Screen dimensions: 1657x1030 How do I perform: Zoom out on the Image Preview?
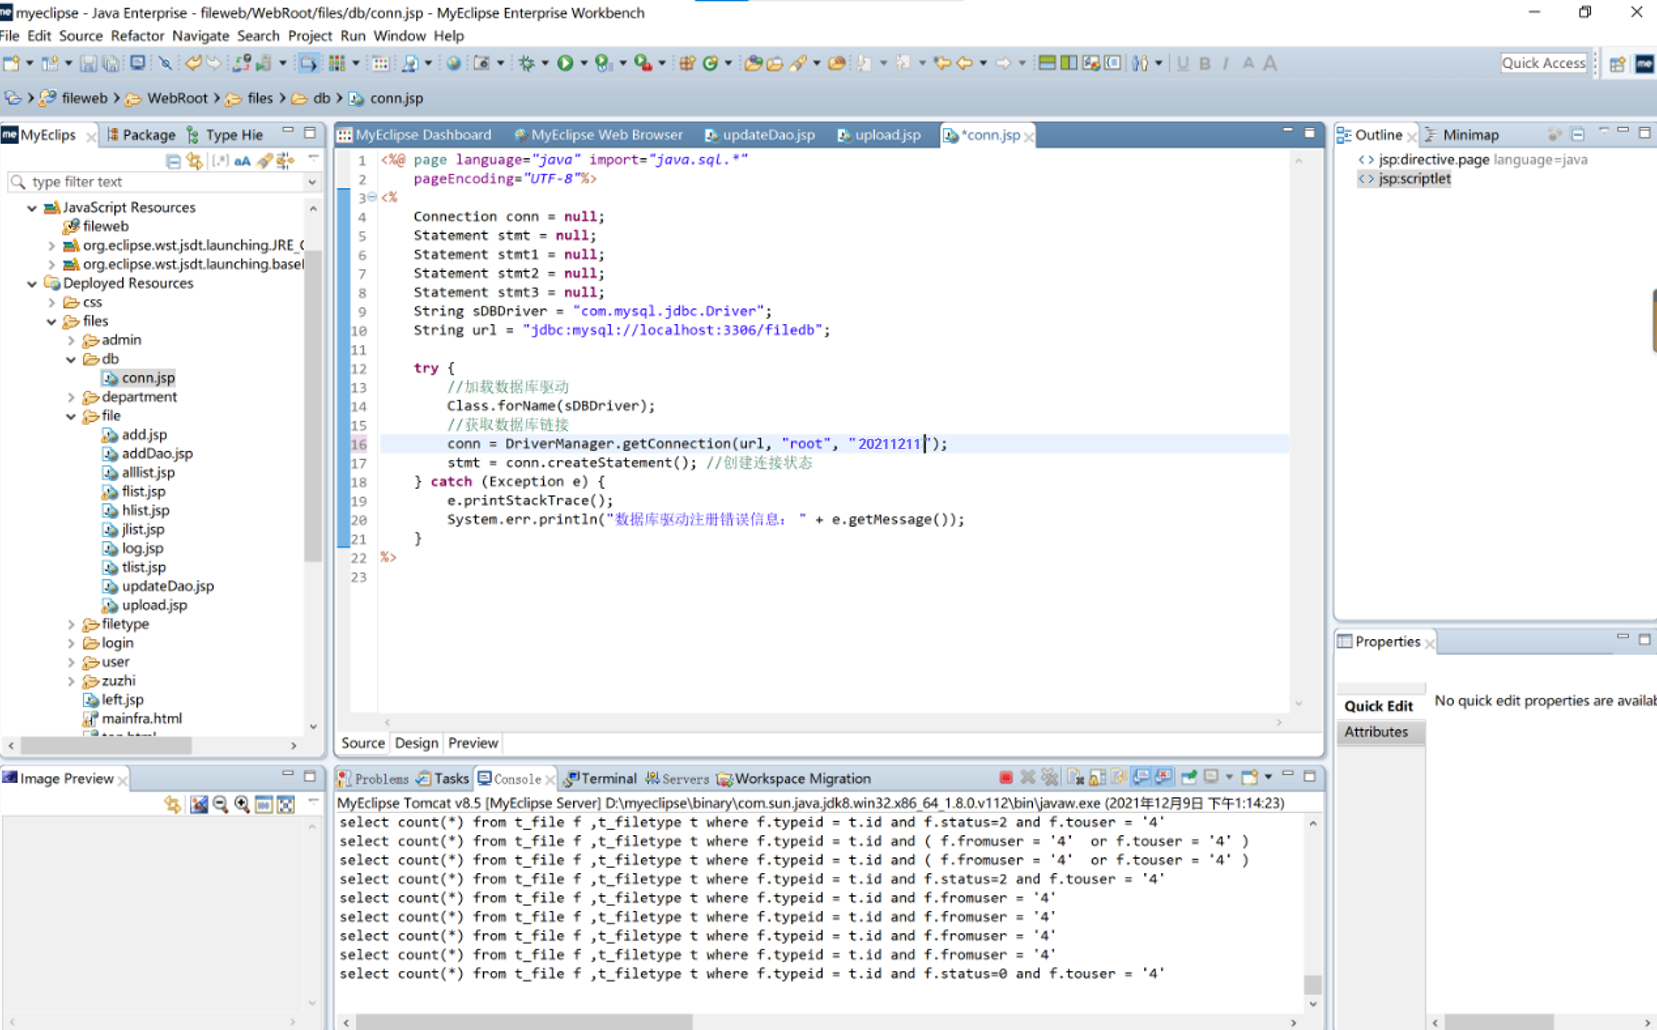click(x=220, y=805)
